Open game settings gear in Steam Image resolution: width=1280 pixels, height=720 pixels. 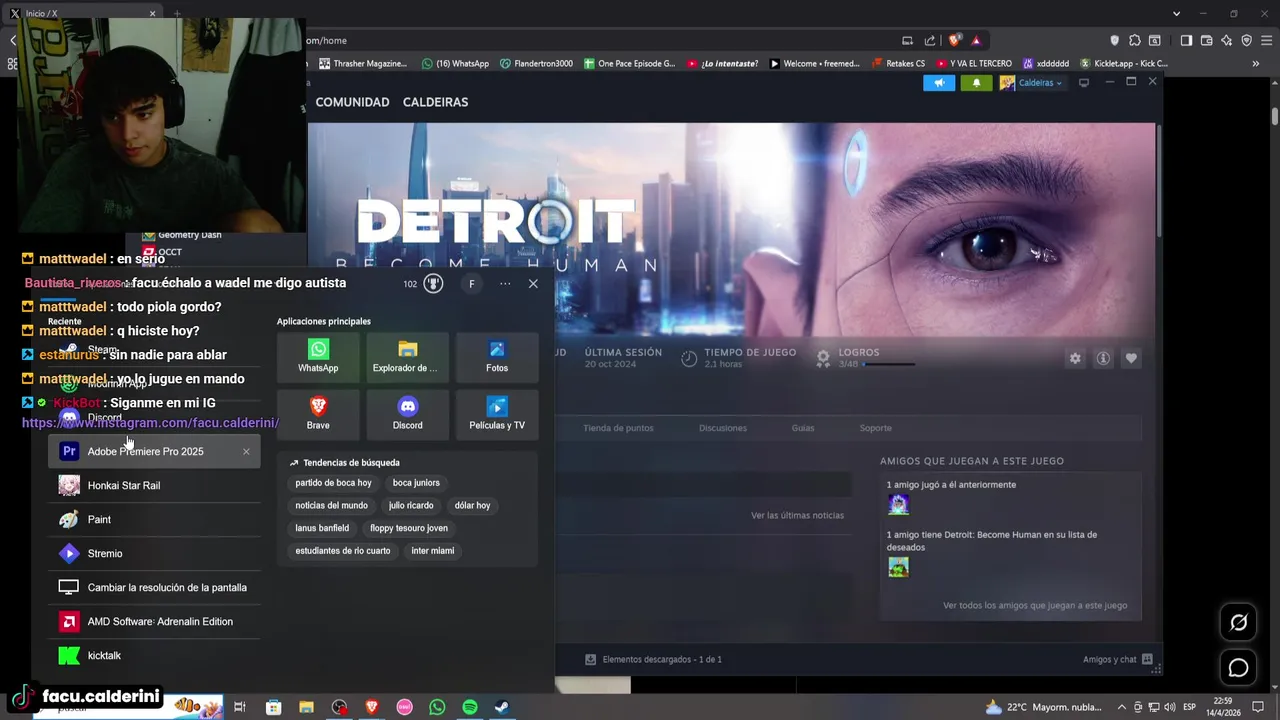[x=1075, y=358]
